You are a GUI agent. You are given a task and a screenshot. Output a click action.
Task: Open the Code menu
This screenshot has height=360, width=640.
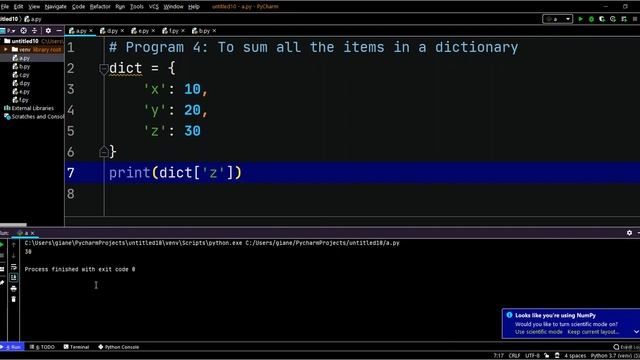point(78,7)
